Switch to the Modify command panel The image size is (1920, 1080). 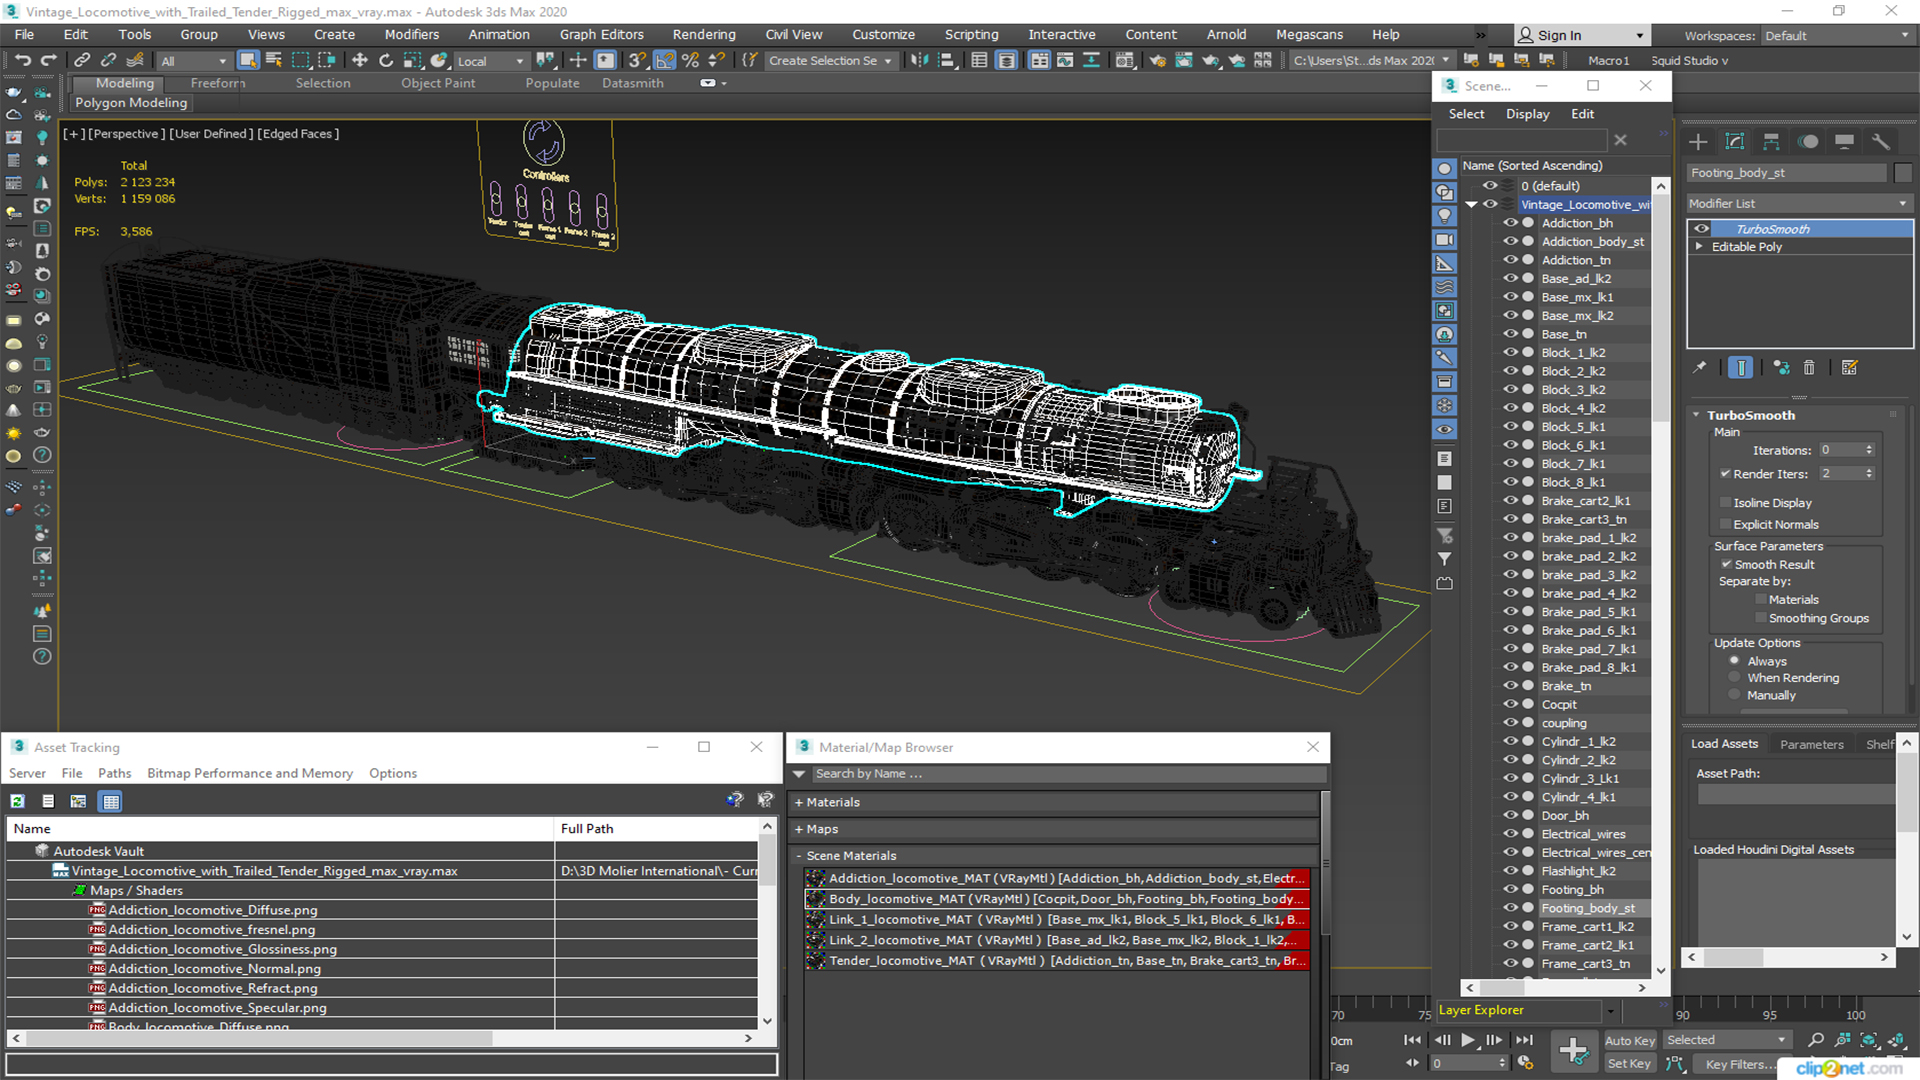tap(1735, 142)
